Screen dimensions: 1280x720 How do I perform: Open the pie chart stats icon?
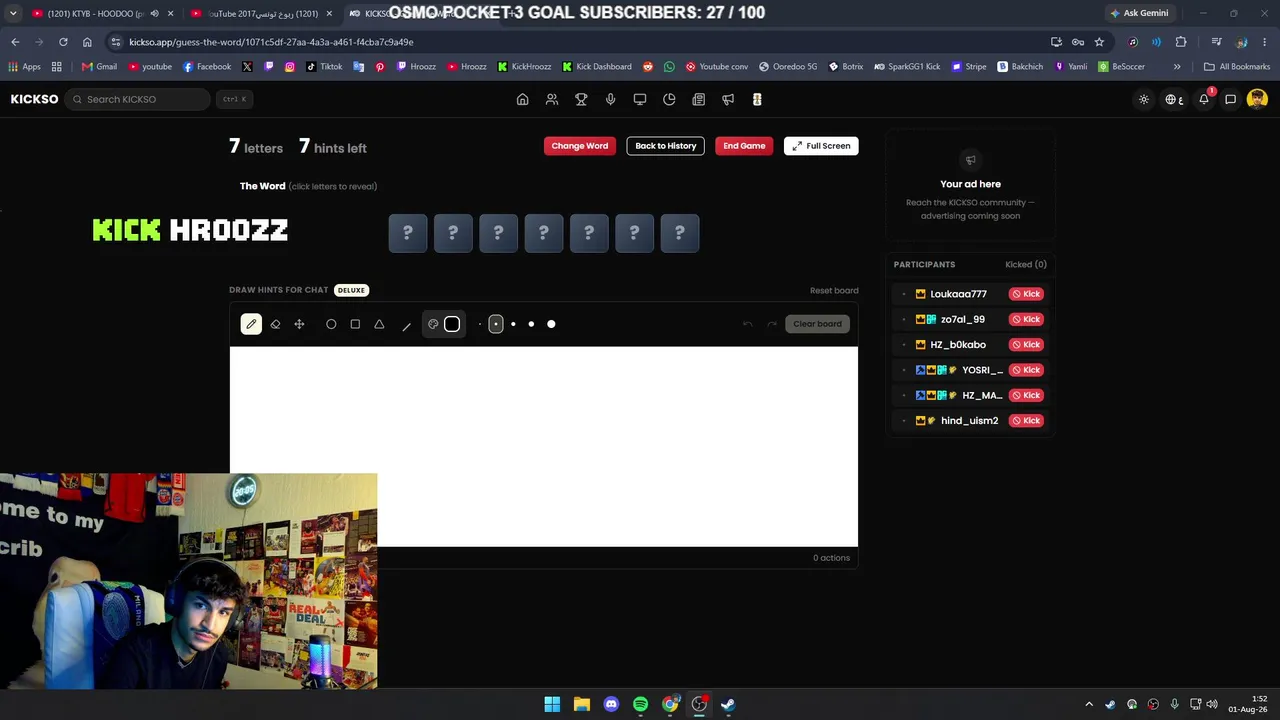[x=669, y=99]
